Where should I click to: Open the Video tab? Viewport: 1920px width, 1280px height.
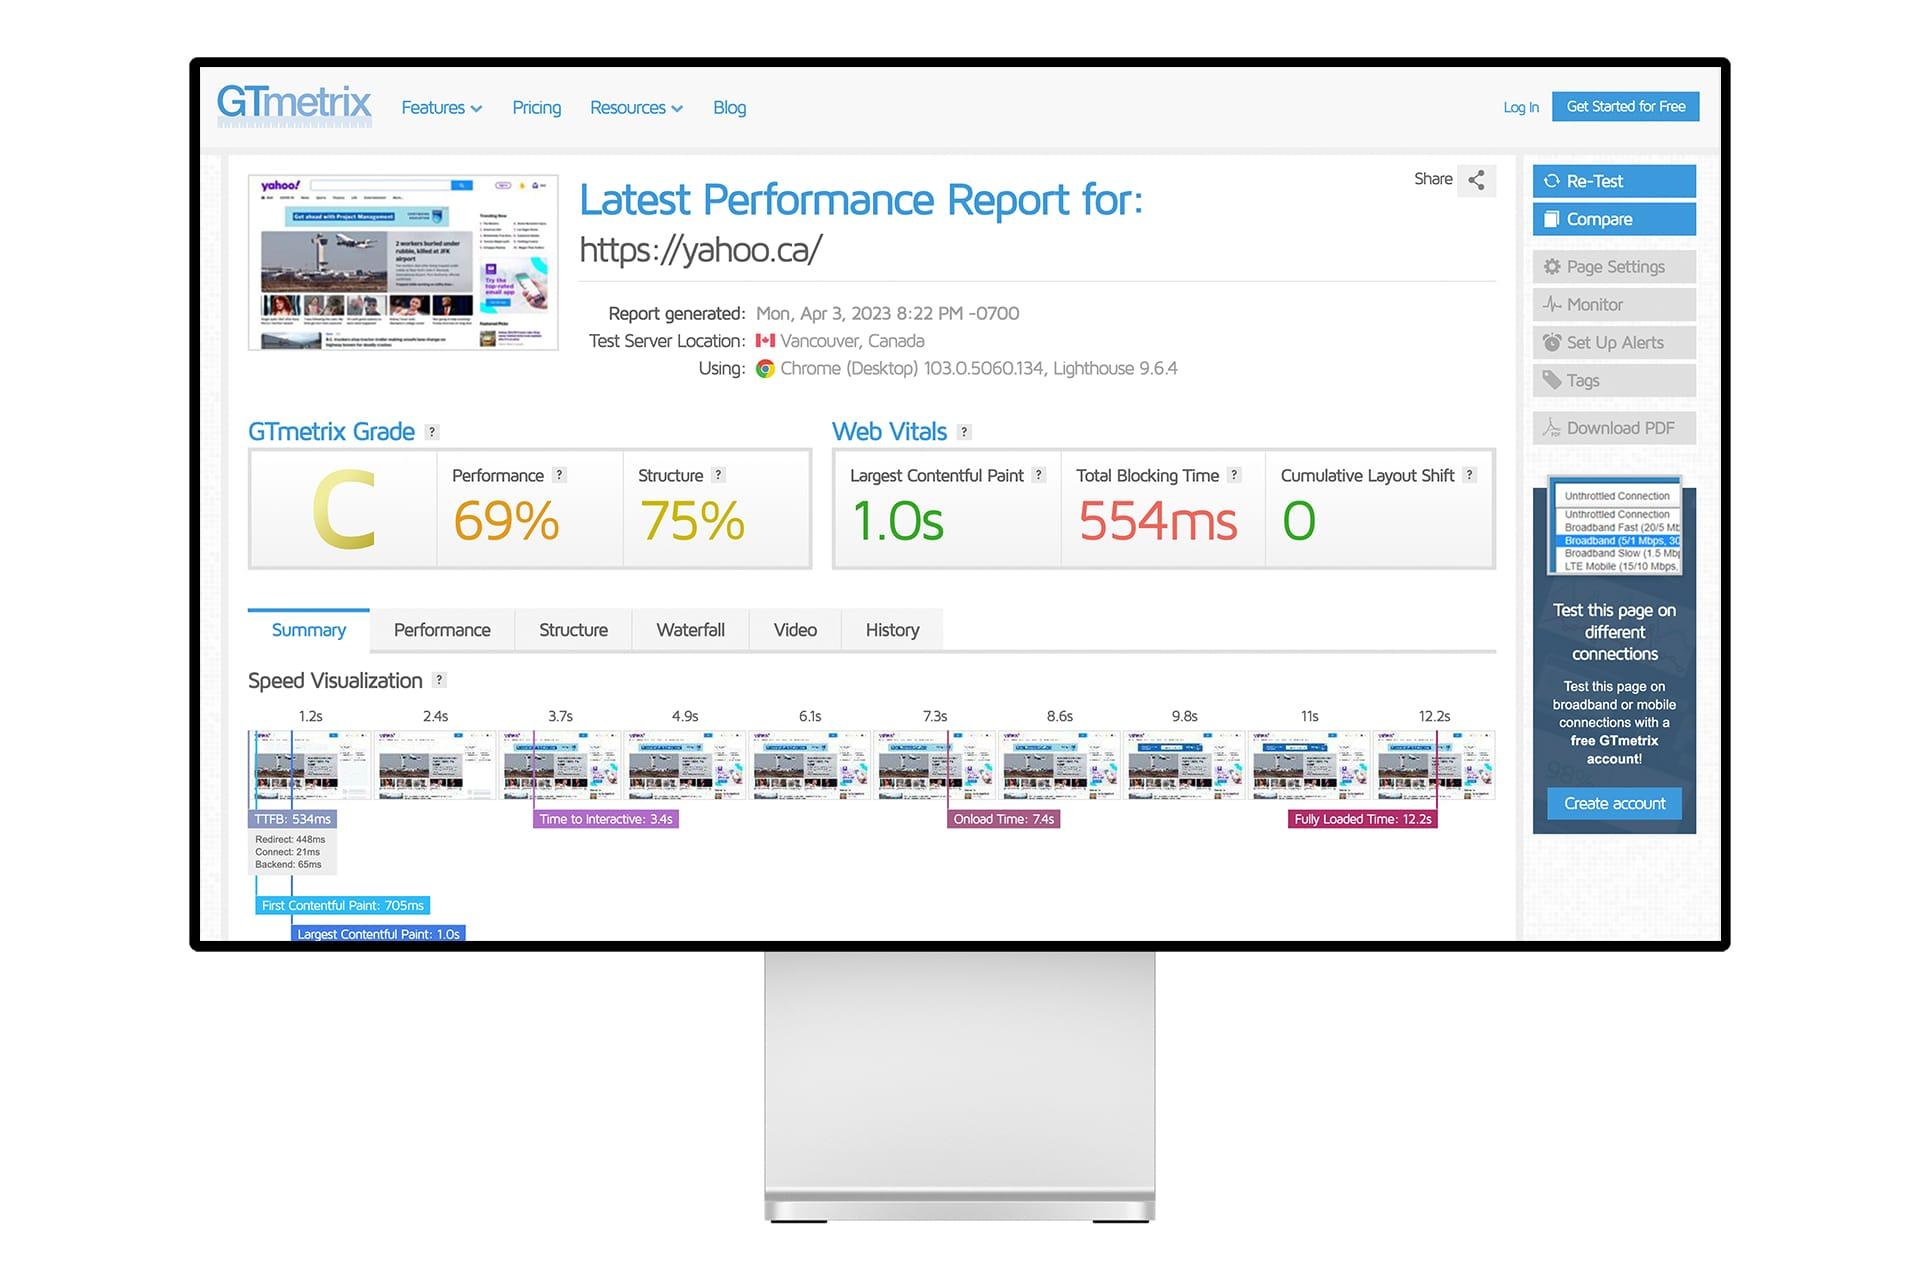pyautogui.click(x=795, y=630)
